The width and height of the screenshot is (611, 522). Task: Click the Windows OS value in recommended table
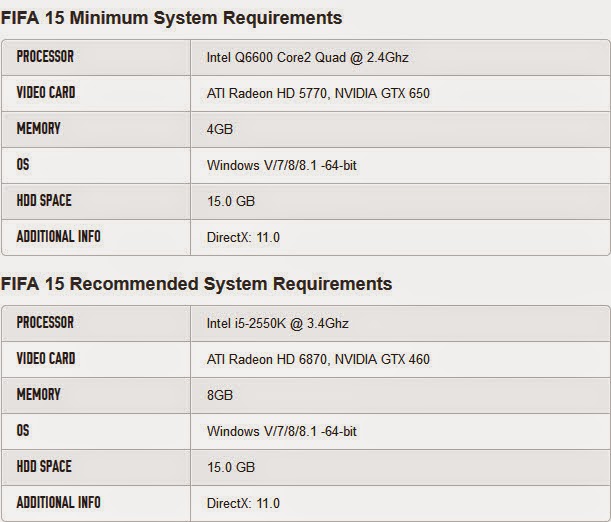tap(282, 431)
